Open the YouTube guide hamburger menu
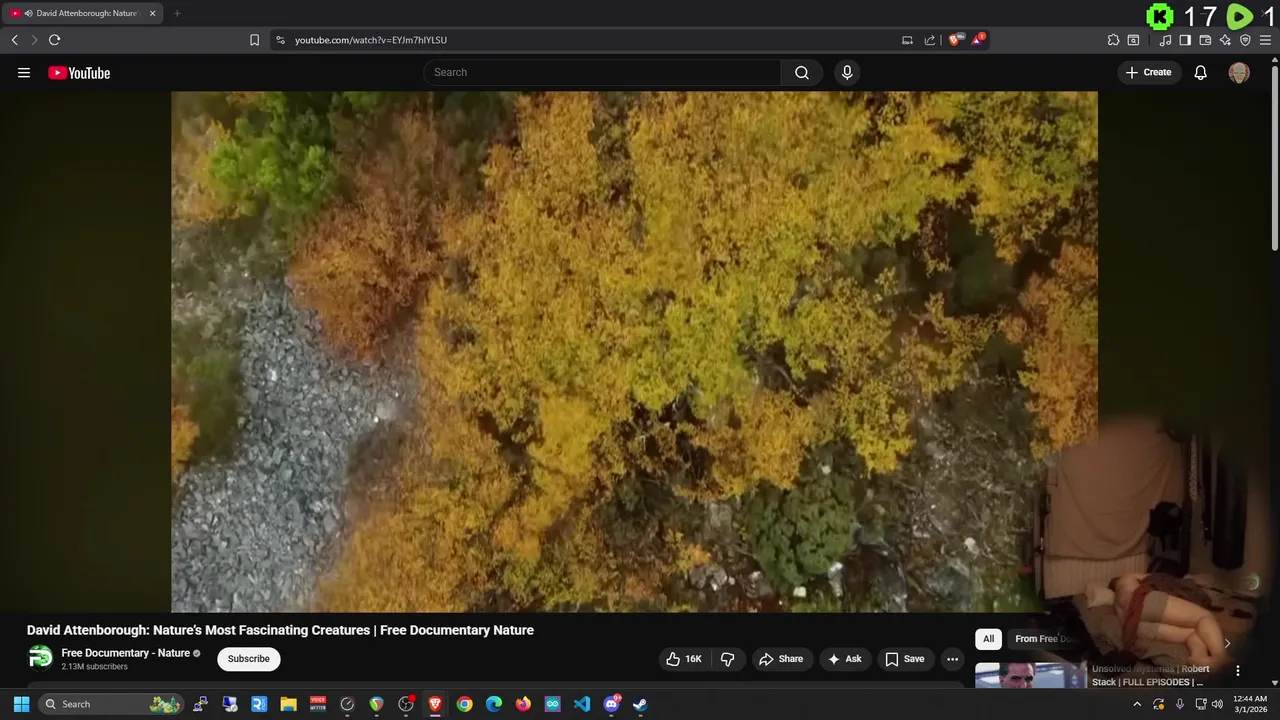The width and height of the screenshot is (1280, 720). [24, 73]
